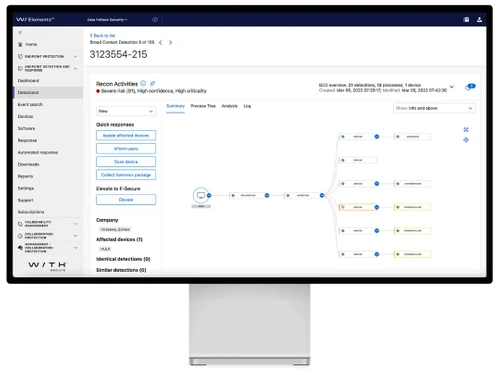Click the Elements logo in header
This screenshot has width=500, height=375.
point(35,20)
